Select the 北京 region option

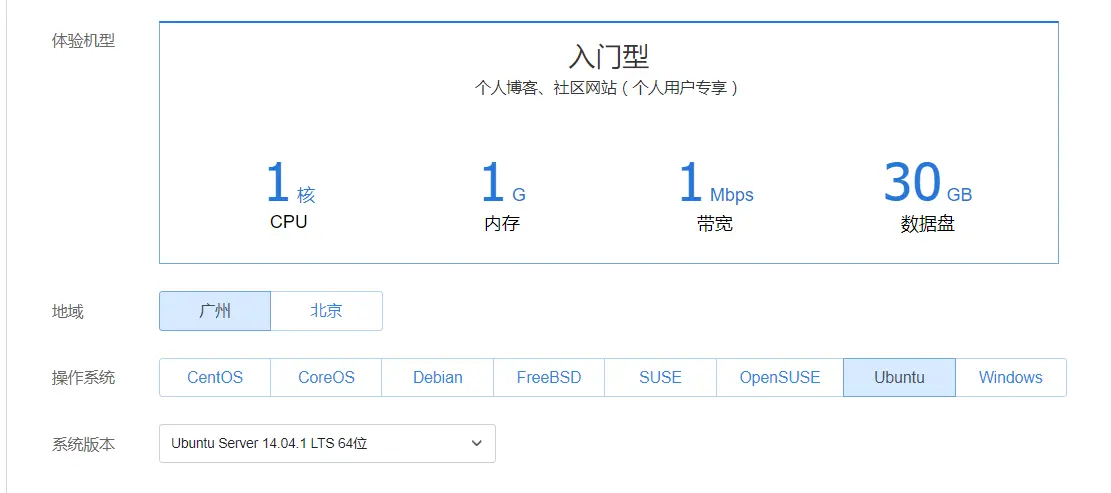[327, 311]
